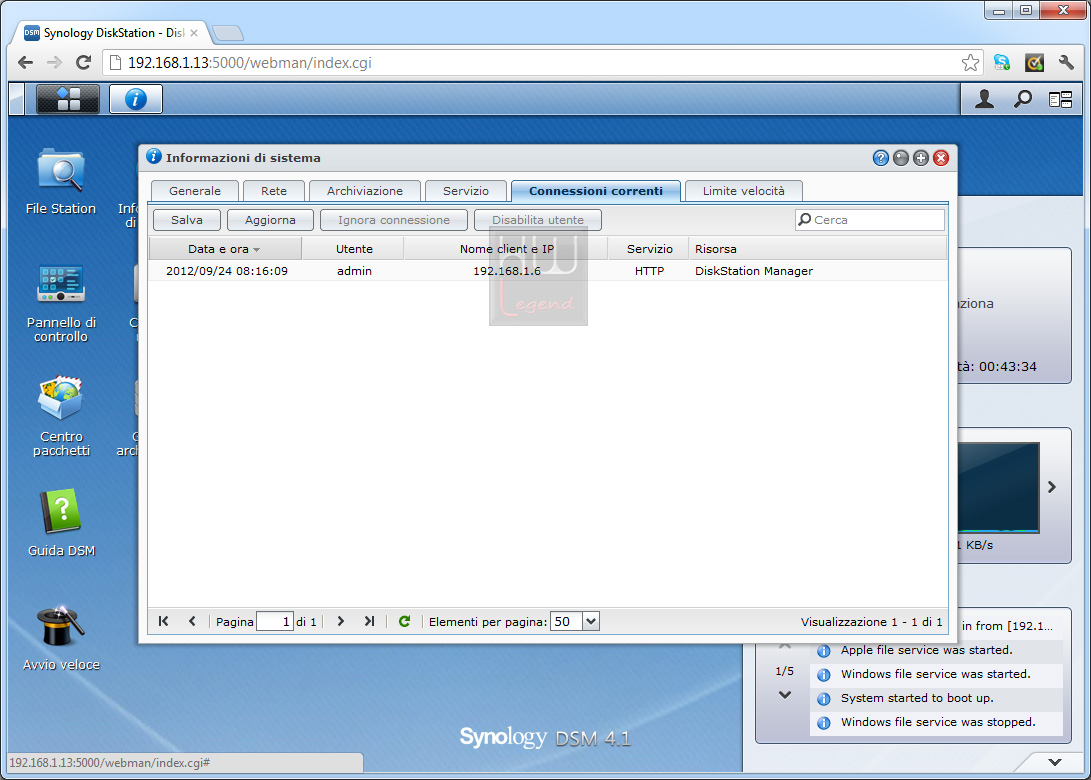This screenshot has height=780, width=1091.
Task: Open the resource monitor graph thumbnail
Action: point(998,488)
